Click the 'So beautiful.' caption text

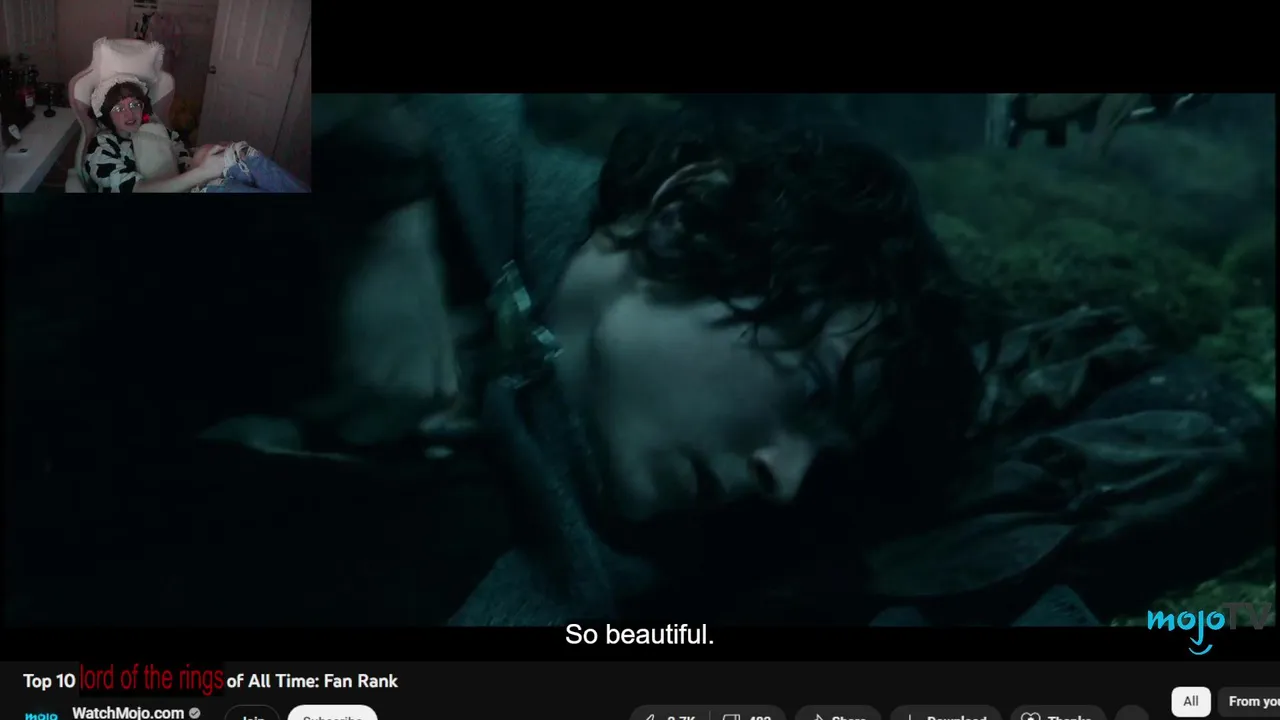[640, 634]
